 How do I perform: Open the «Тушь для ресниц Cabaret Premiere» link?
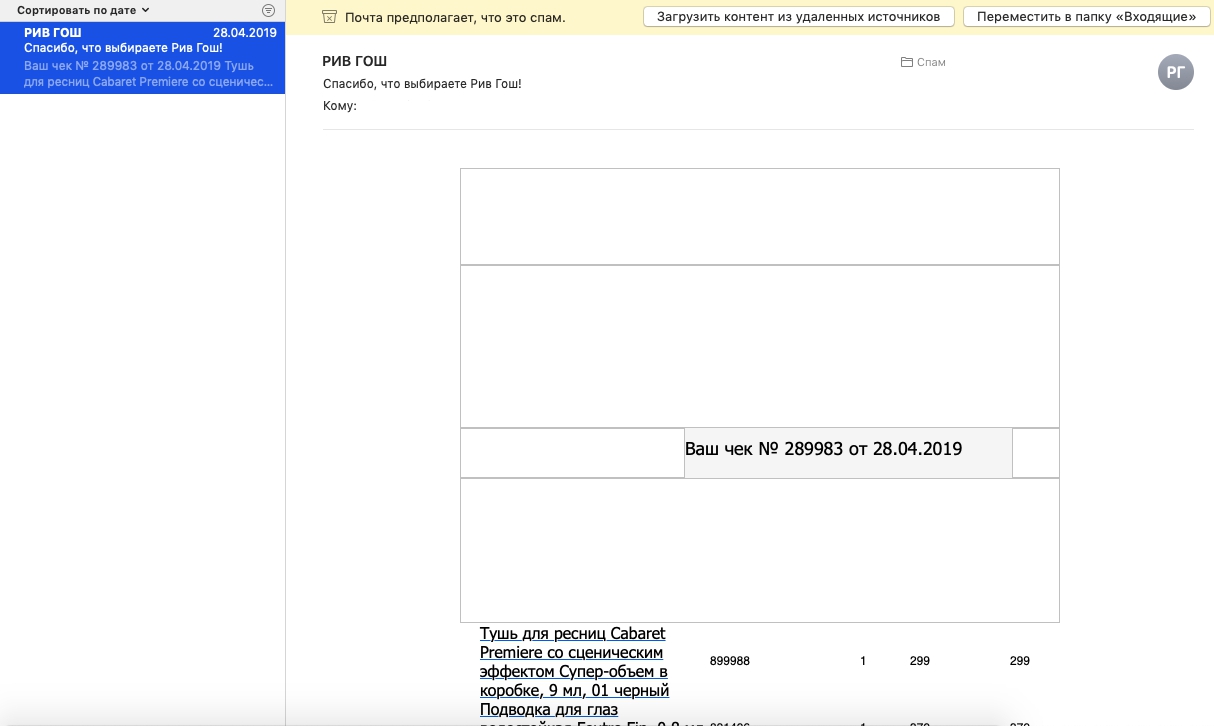tap(575, 662)
